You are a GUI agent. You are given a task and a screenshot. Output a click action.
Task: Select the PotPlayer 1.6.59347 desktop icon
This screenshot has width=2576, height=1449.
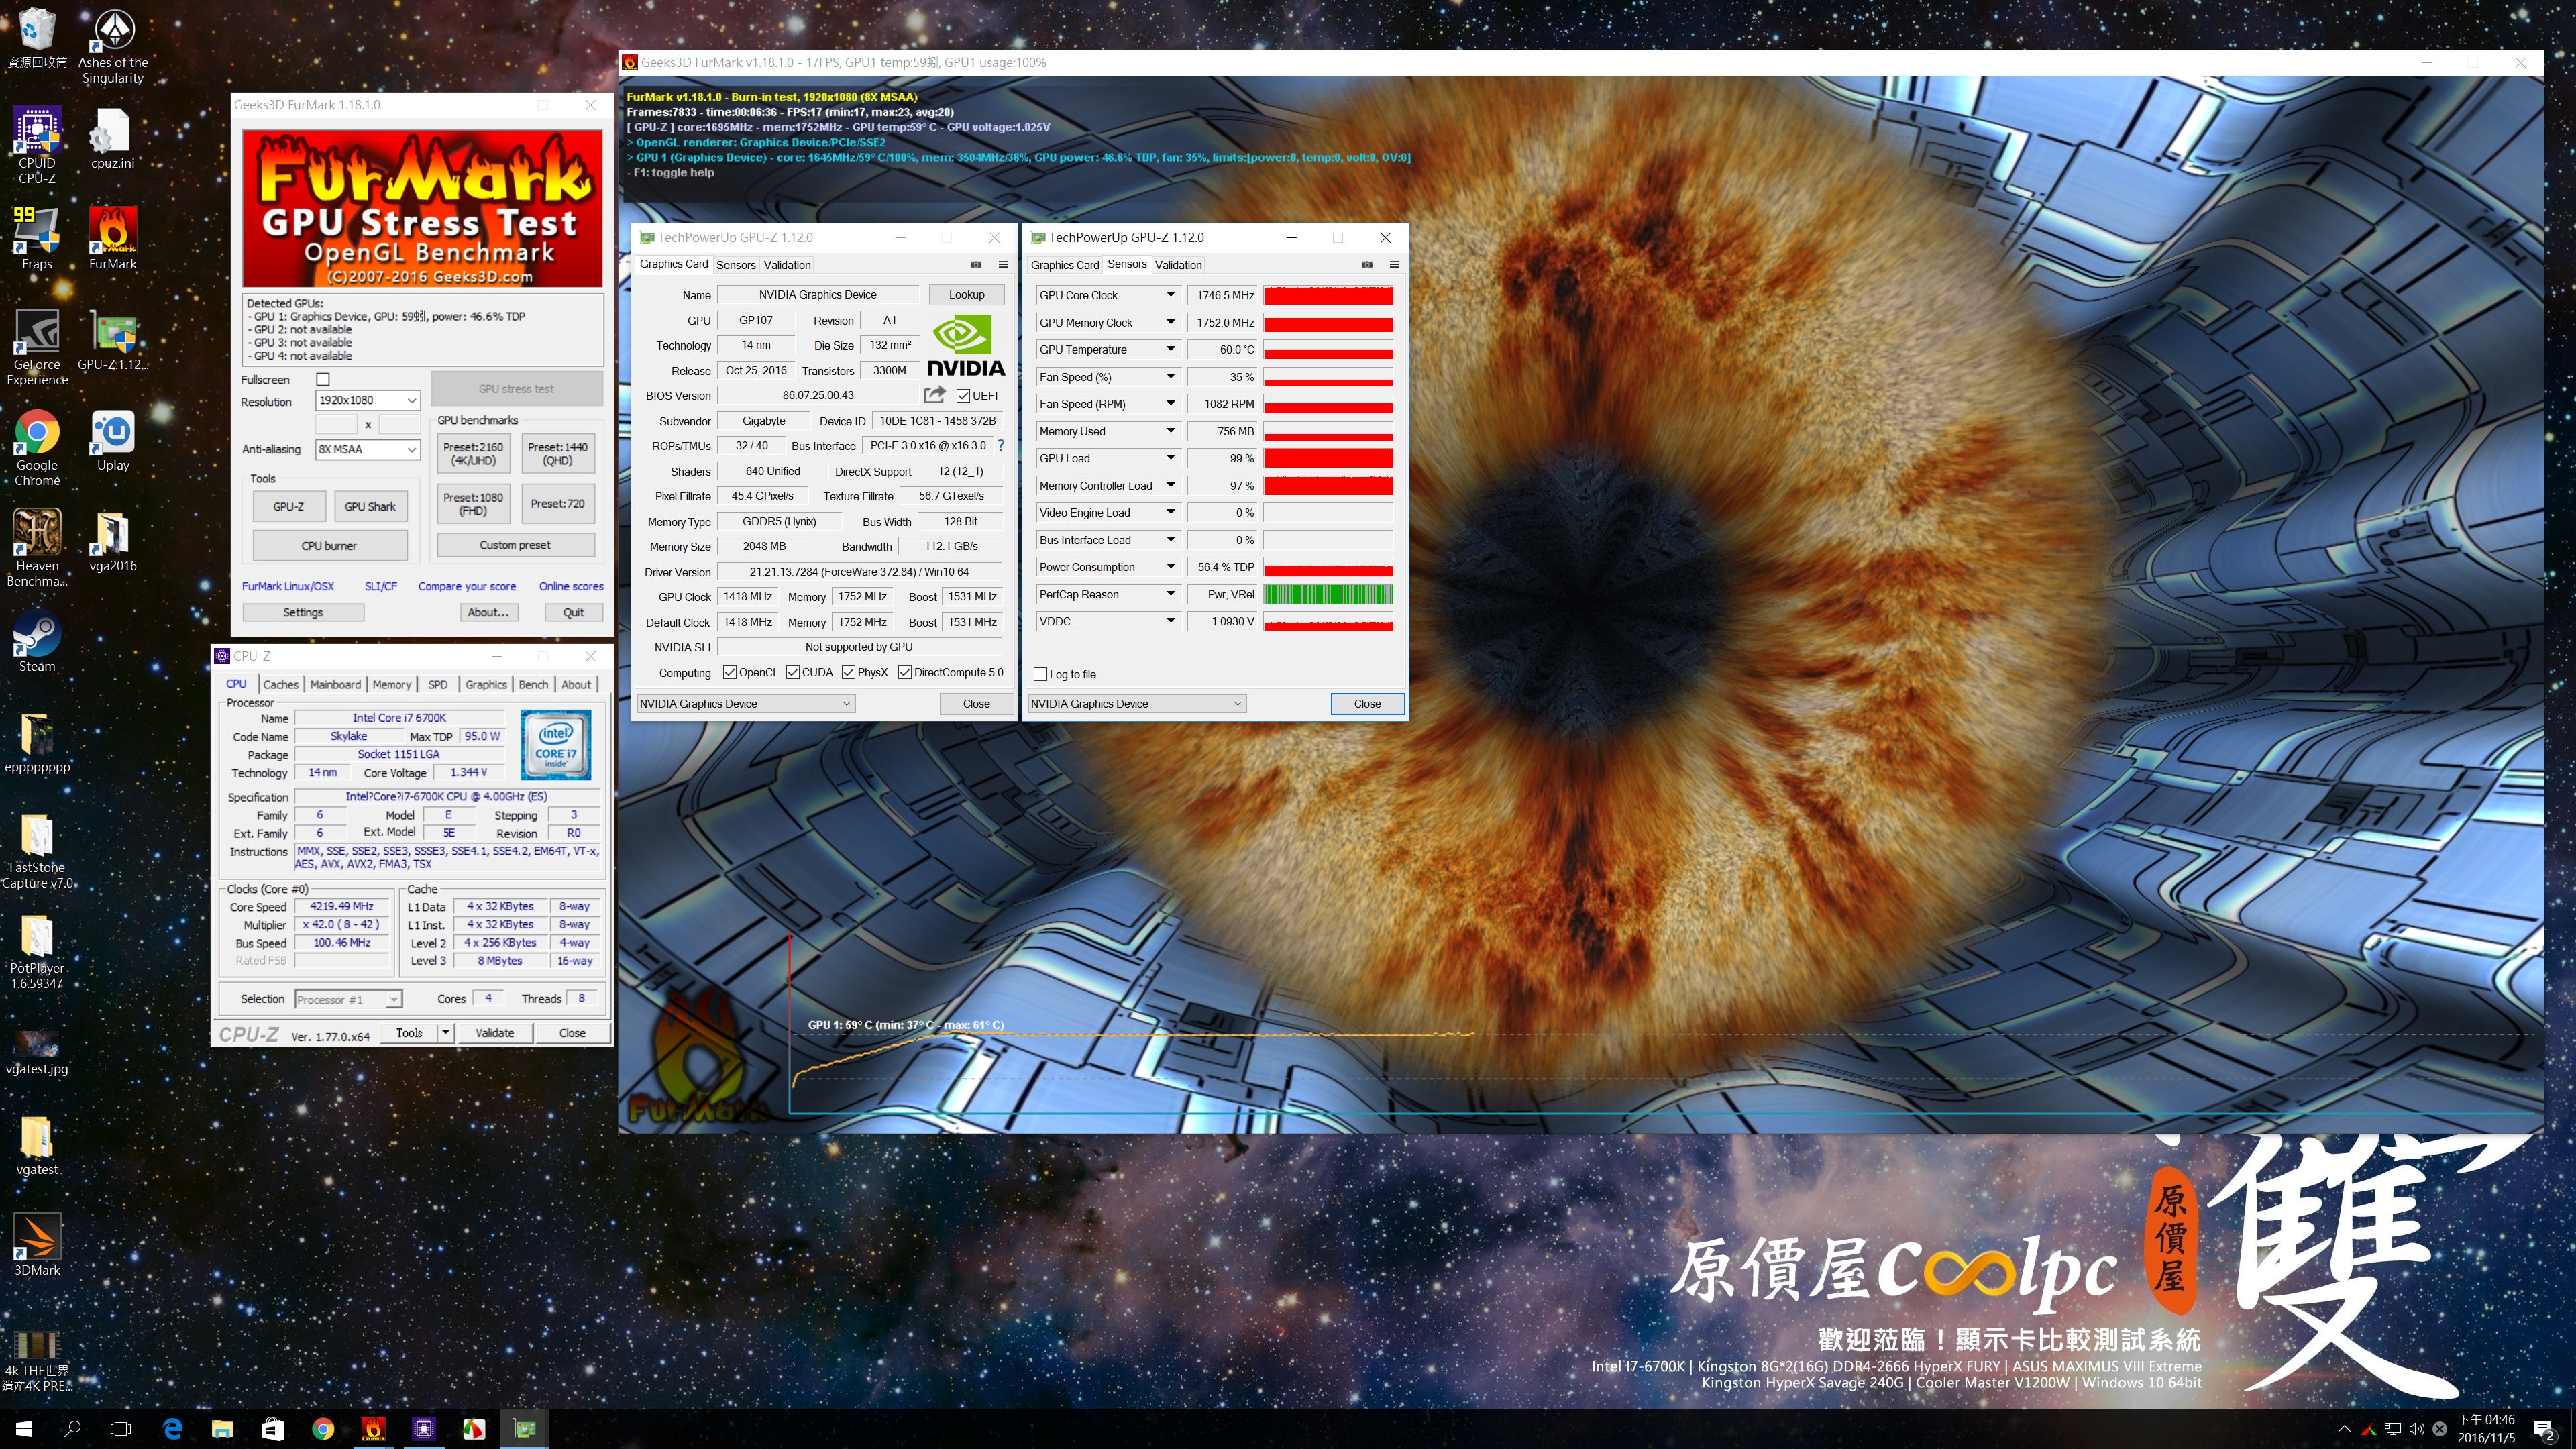point(37,951)
